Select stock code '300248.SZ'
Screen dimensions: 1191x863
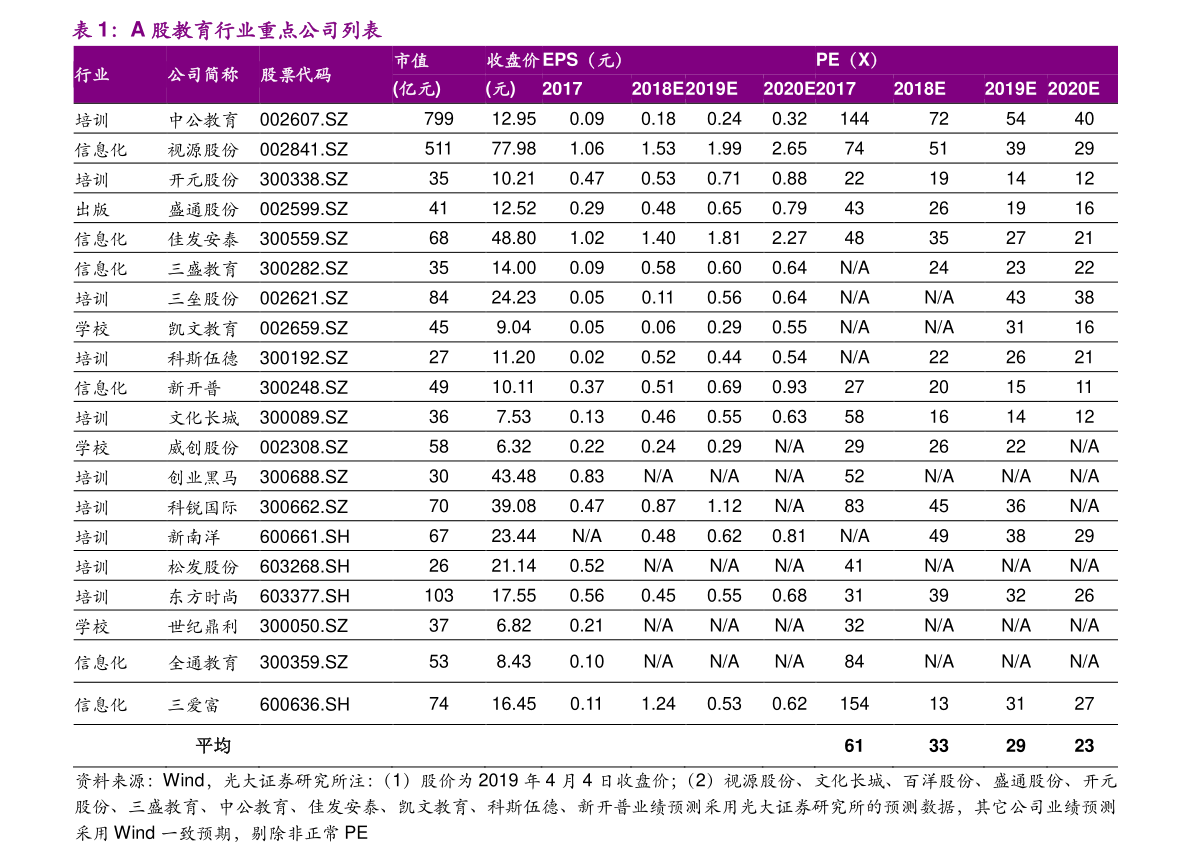(304, 388)
